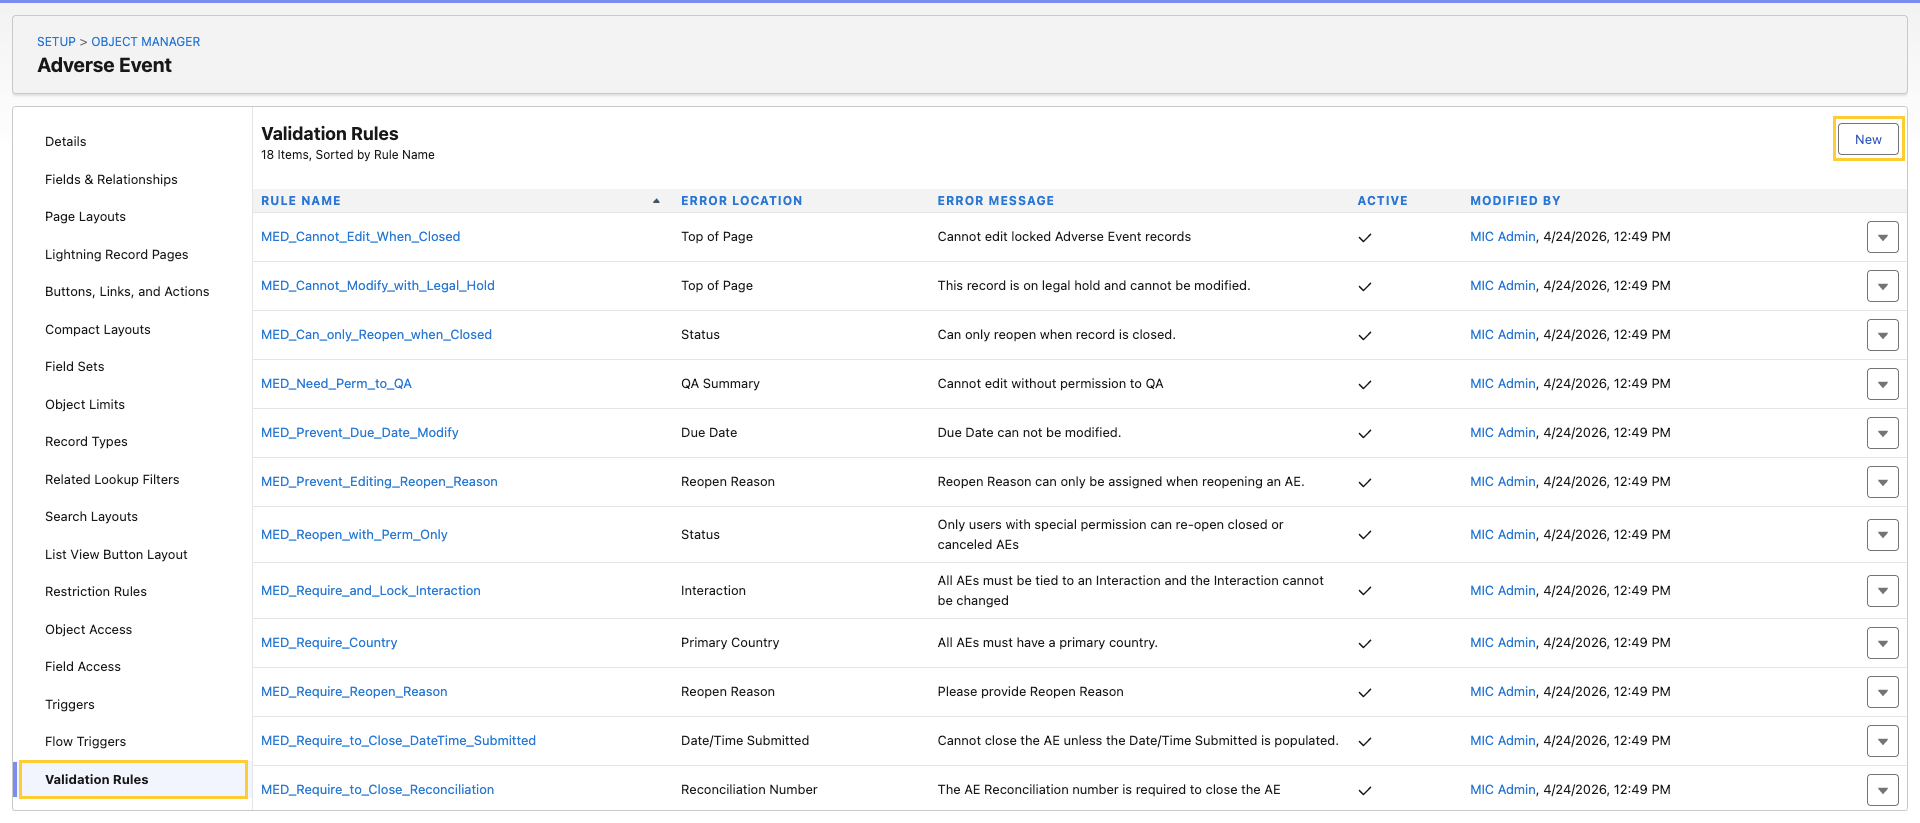Open MIC Admin in the MED_Cannot_Edit_When_Closed row
This screenshot has height=823, width=1920.
click(x=1502, y=237)
